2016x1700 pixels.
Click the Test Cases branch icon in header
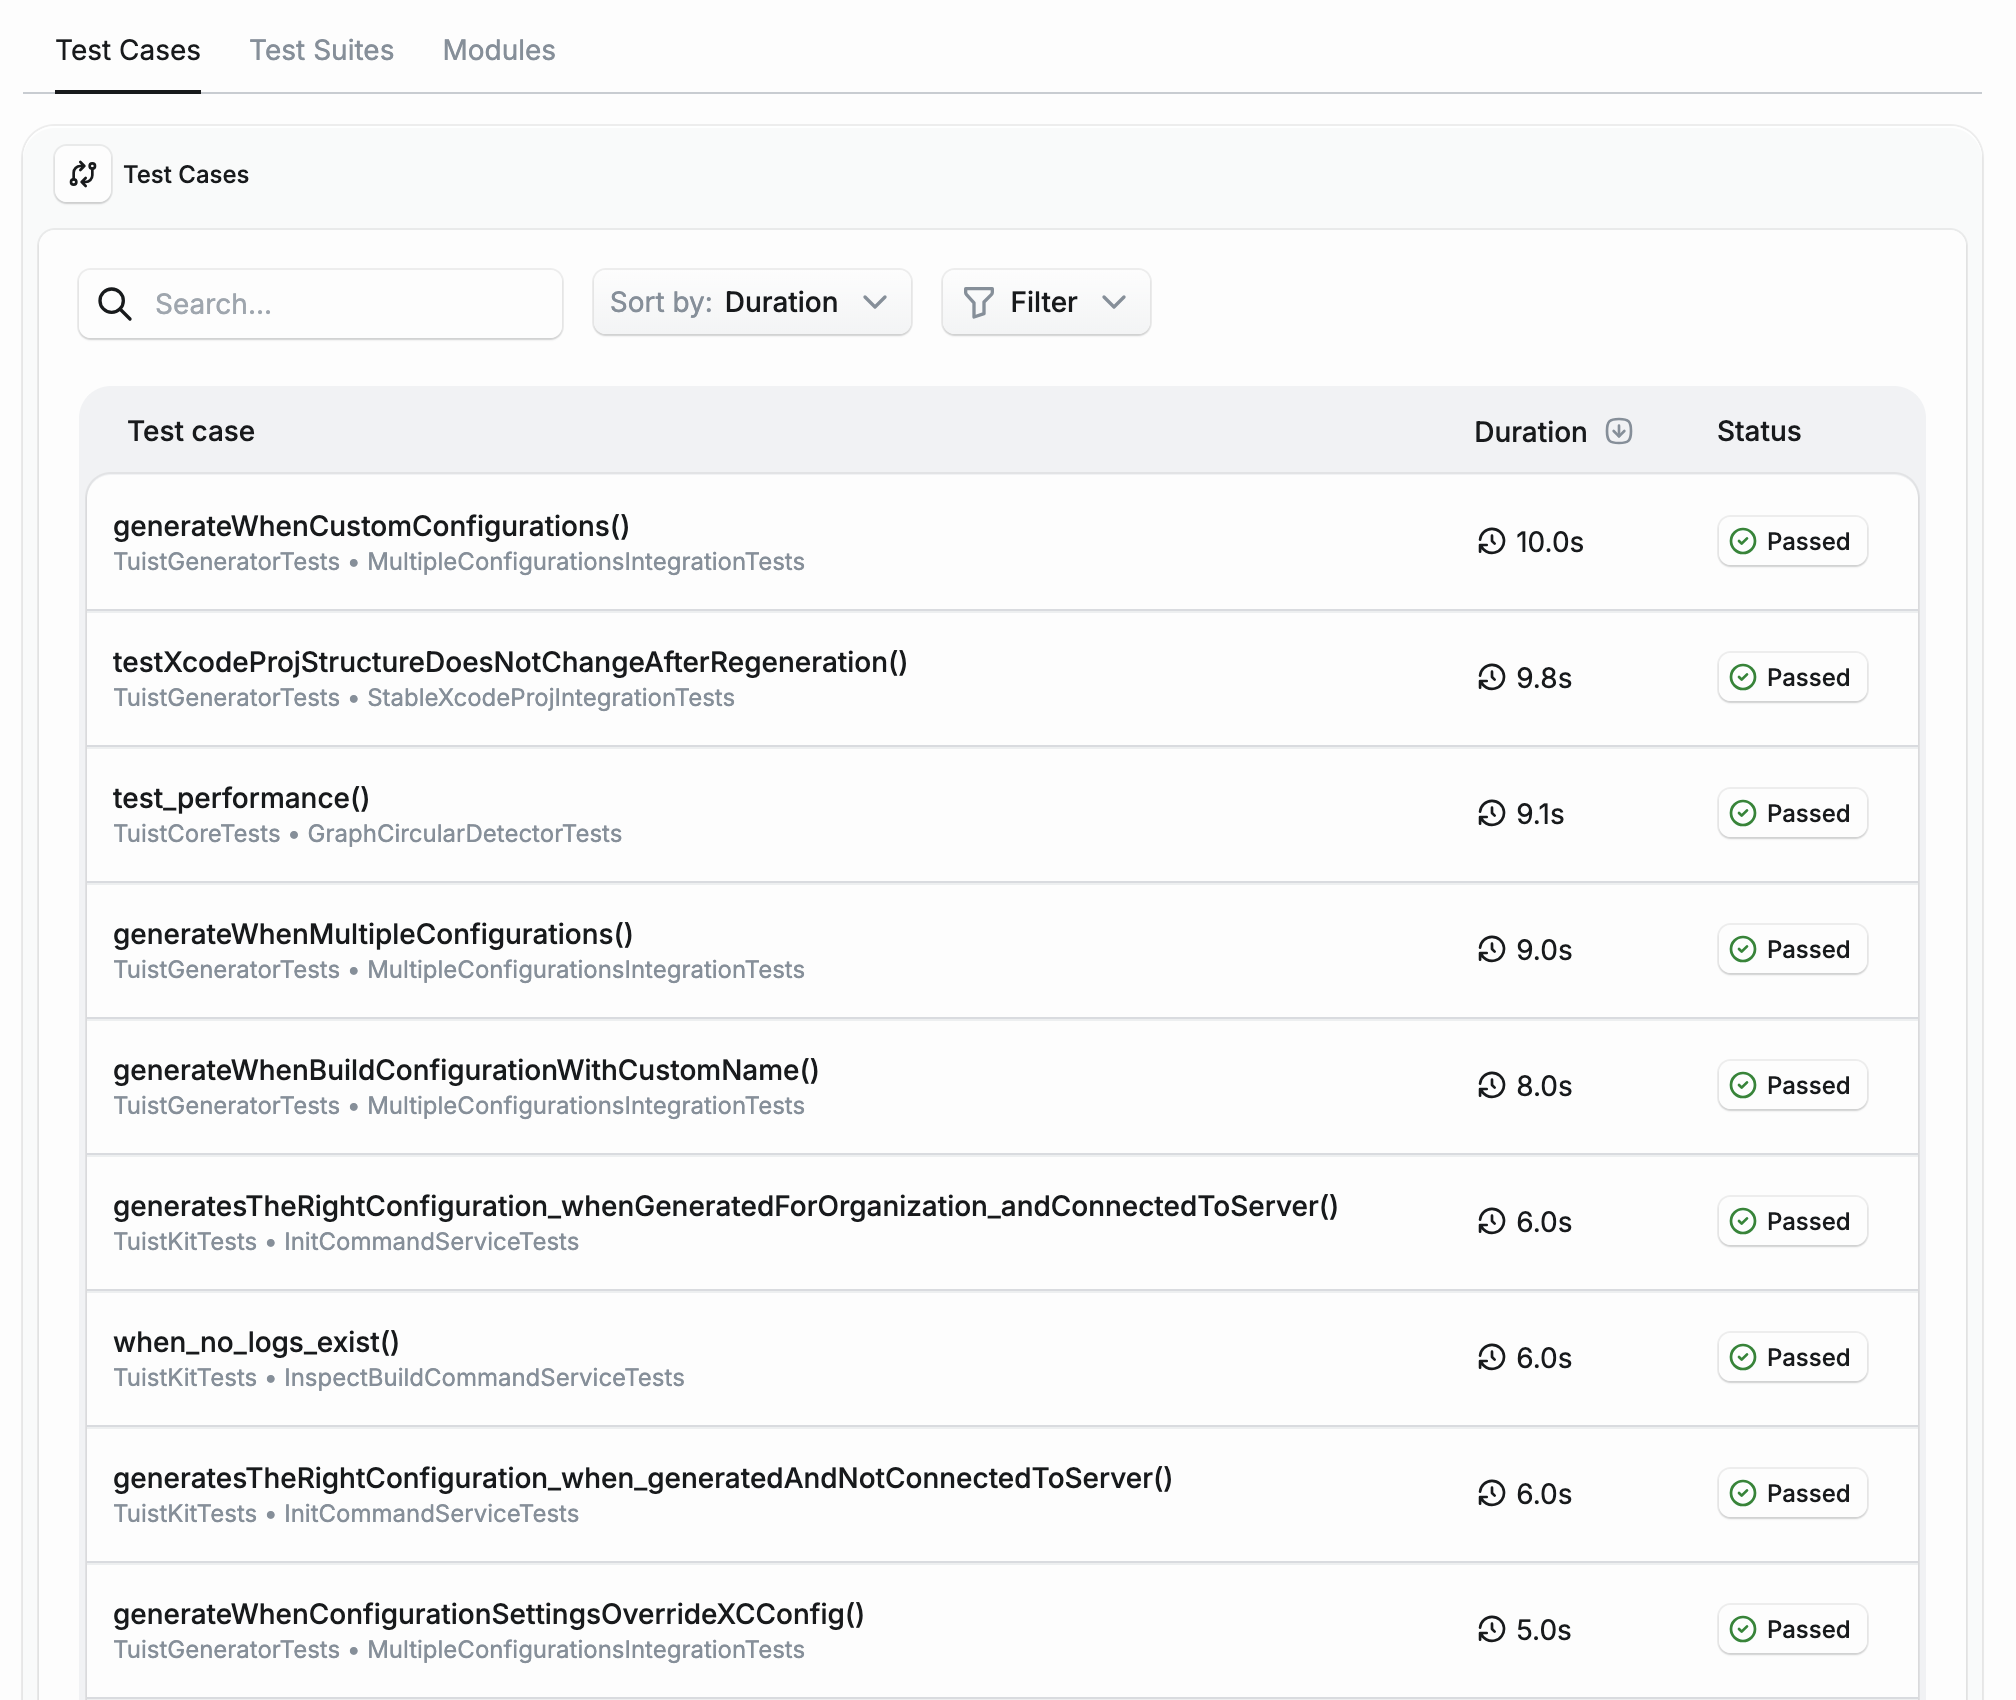point(82,173)
